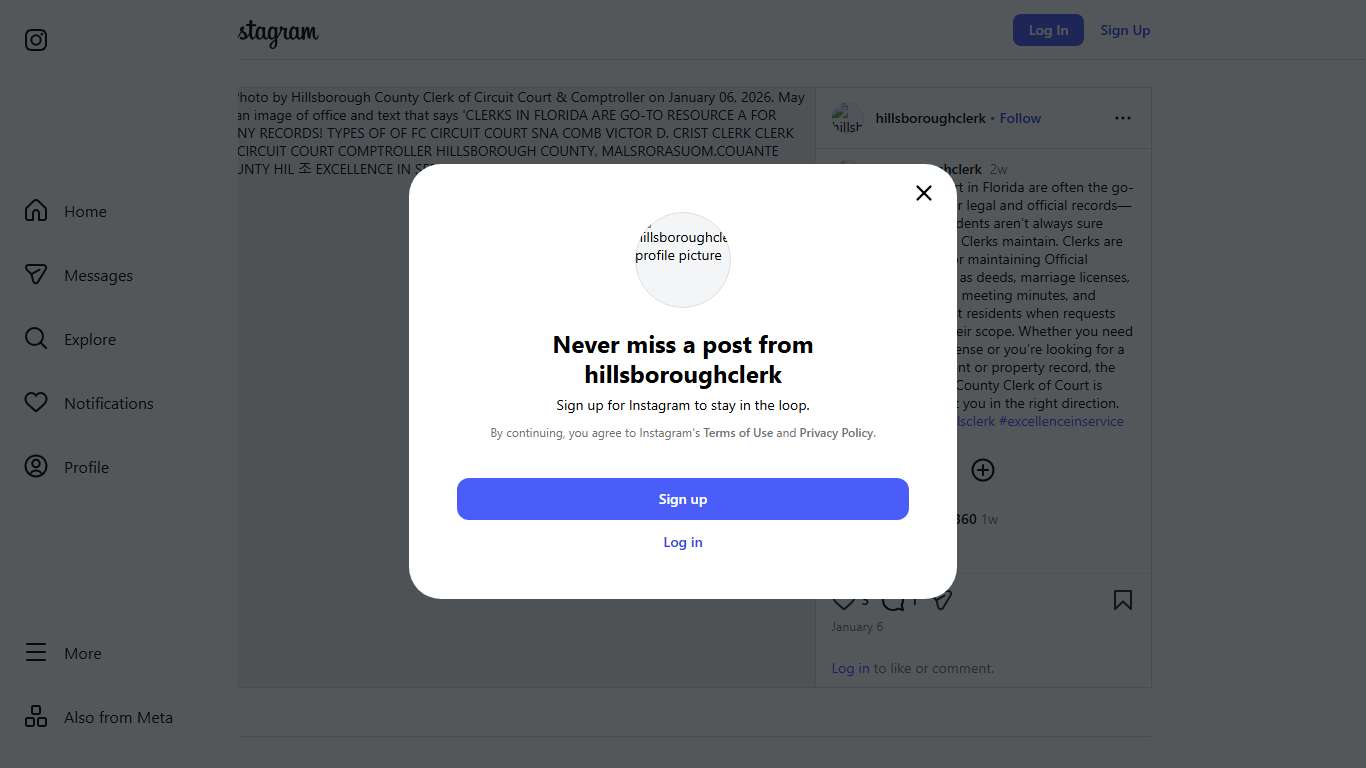Go to Home in the sidebar
Viewport: 1366px width, 768px height.
(x=66, y=211)
